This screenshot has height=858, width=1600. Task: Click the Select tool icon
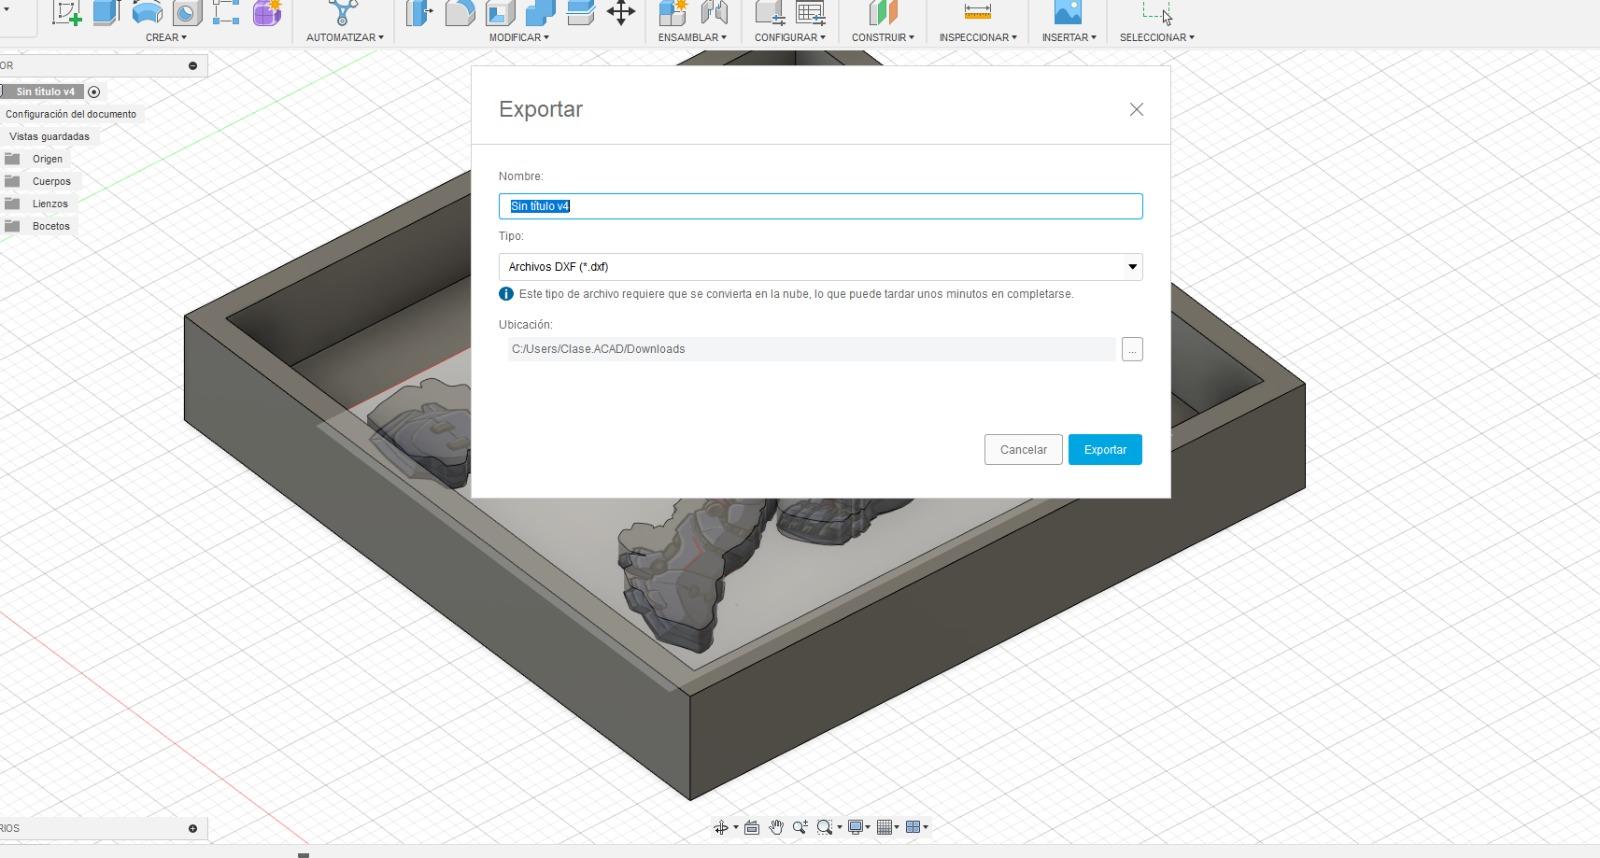click(x=1157, y=12)
